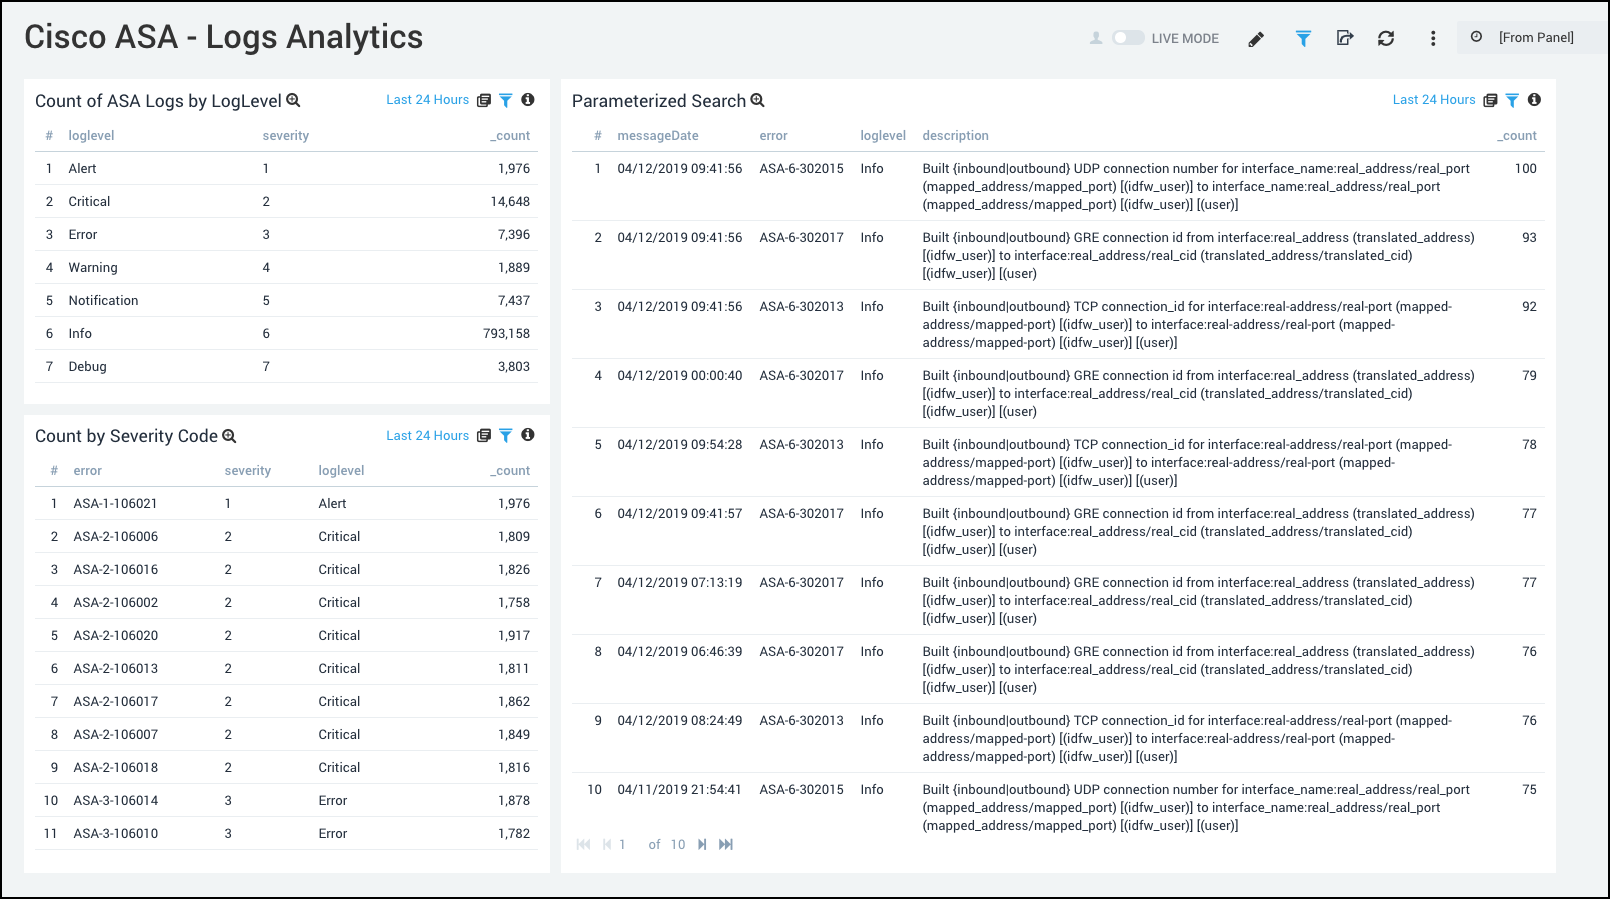Click filter icon on Count by Severity Code panel
This screenshot has width=1610, height=899.
click(x=506, y=435)
